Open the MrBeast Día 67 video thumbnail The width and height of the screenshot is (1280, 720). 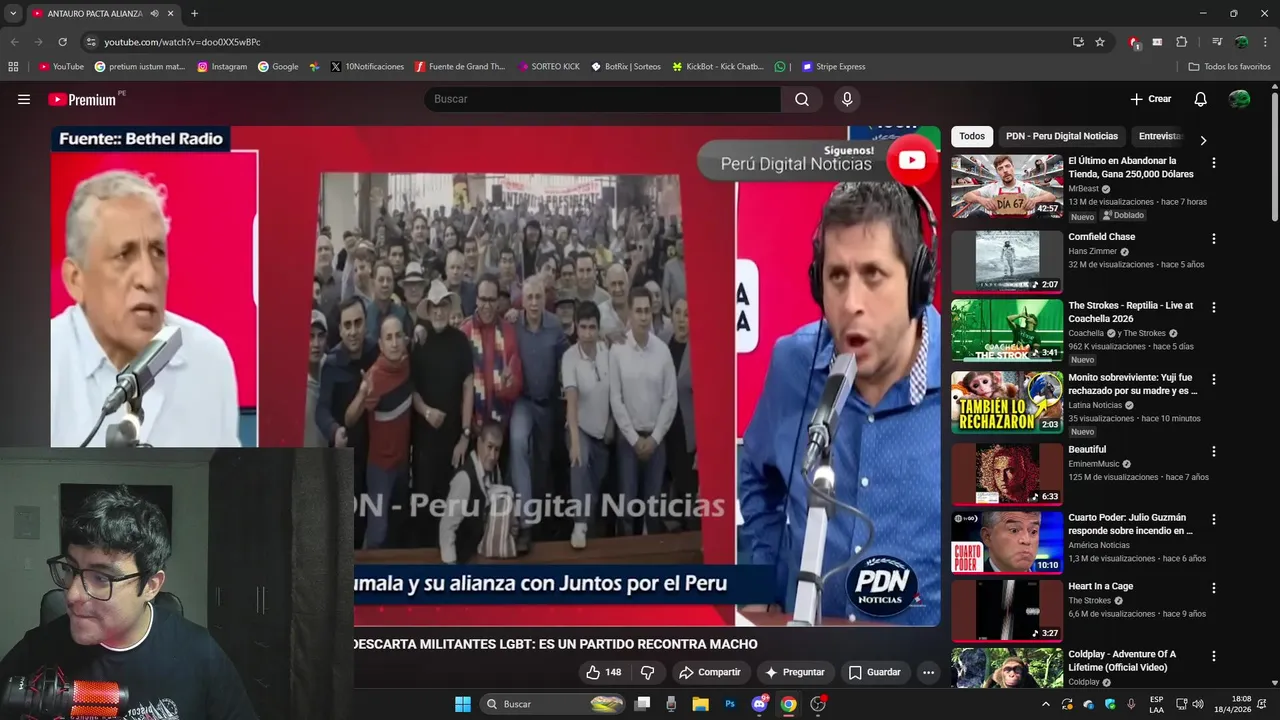(1007, 186)
